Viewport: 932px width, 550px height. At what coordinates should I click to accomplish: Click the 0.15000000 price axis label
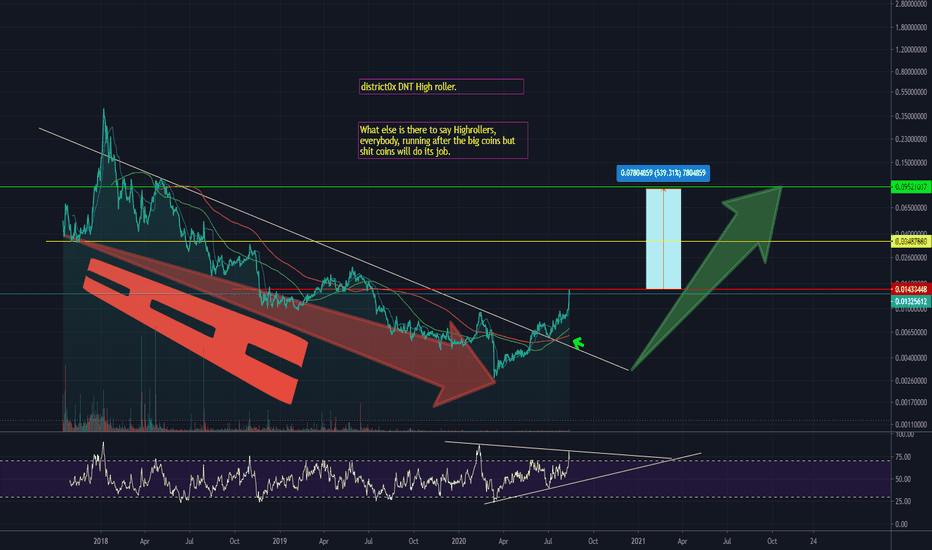911,163
